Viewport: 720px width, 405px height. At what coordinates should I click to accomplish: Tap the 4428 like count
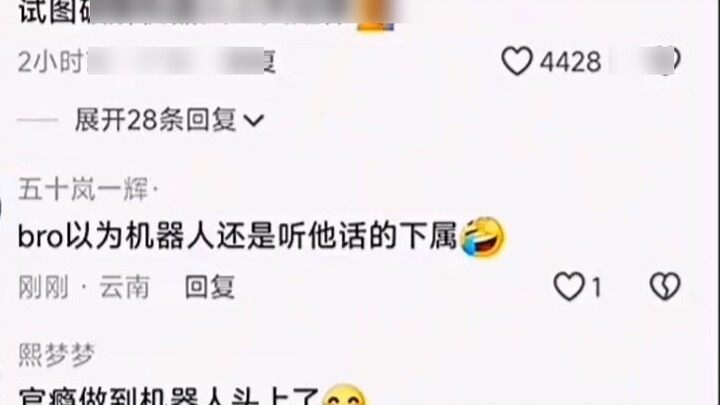tap(570, 62)
